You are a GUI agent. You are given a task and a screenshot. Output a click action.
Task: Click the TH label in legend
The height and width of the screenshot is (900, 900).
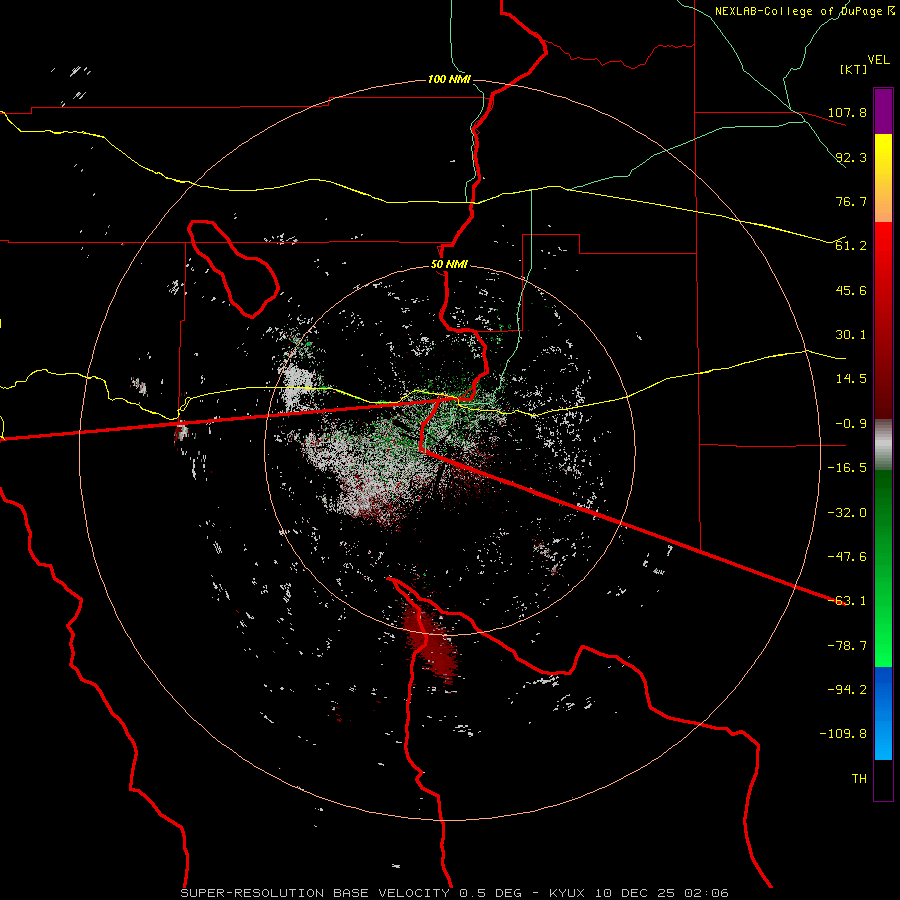859,779
